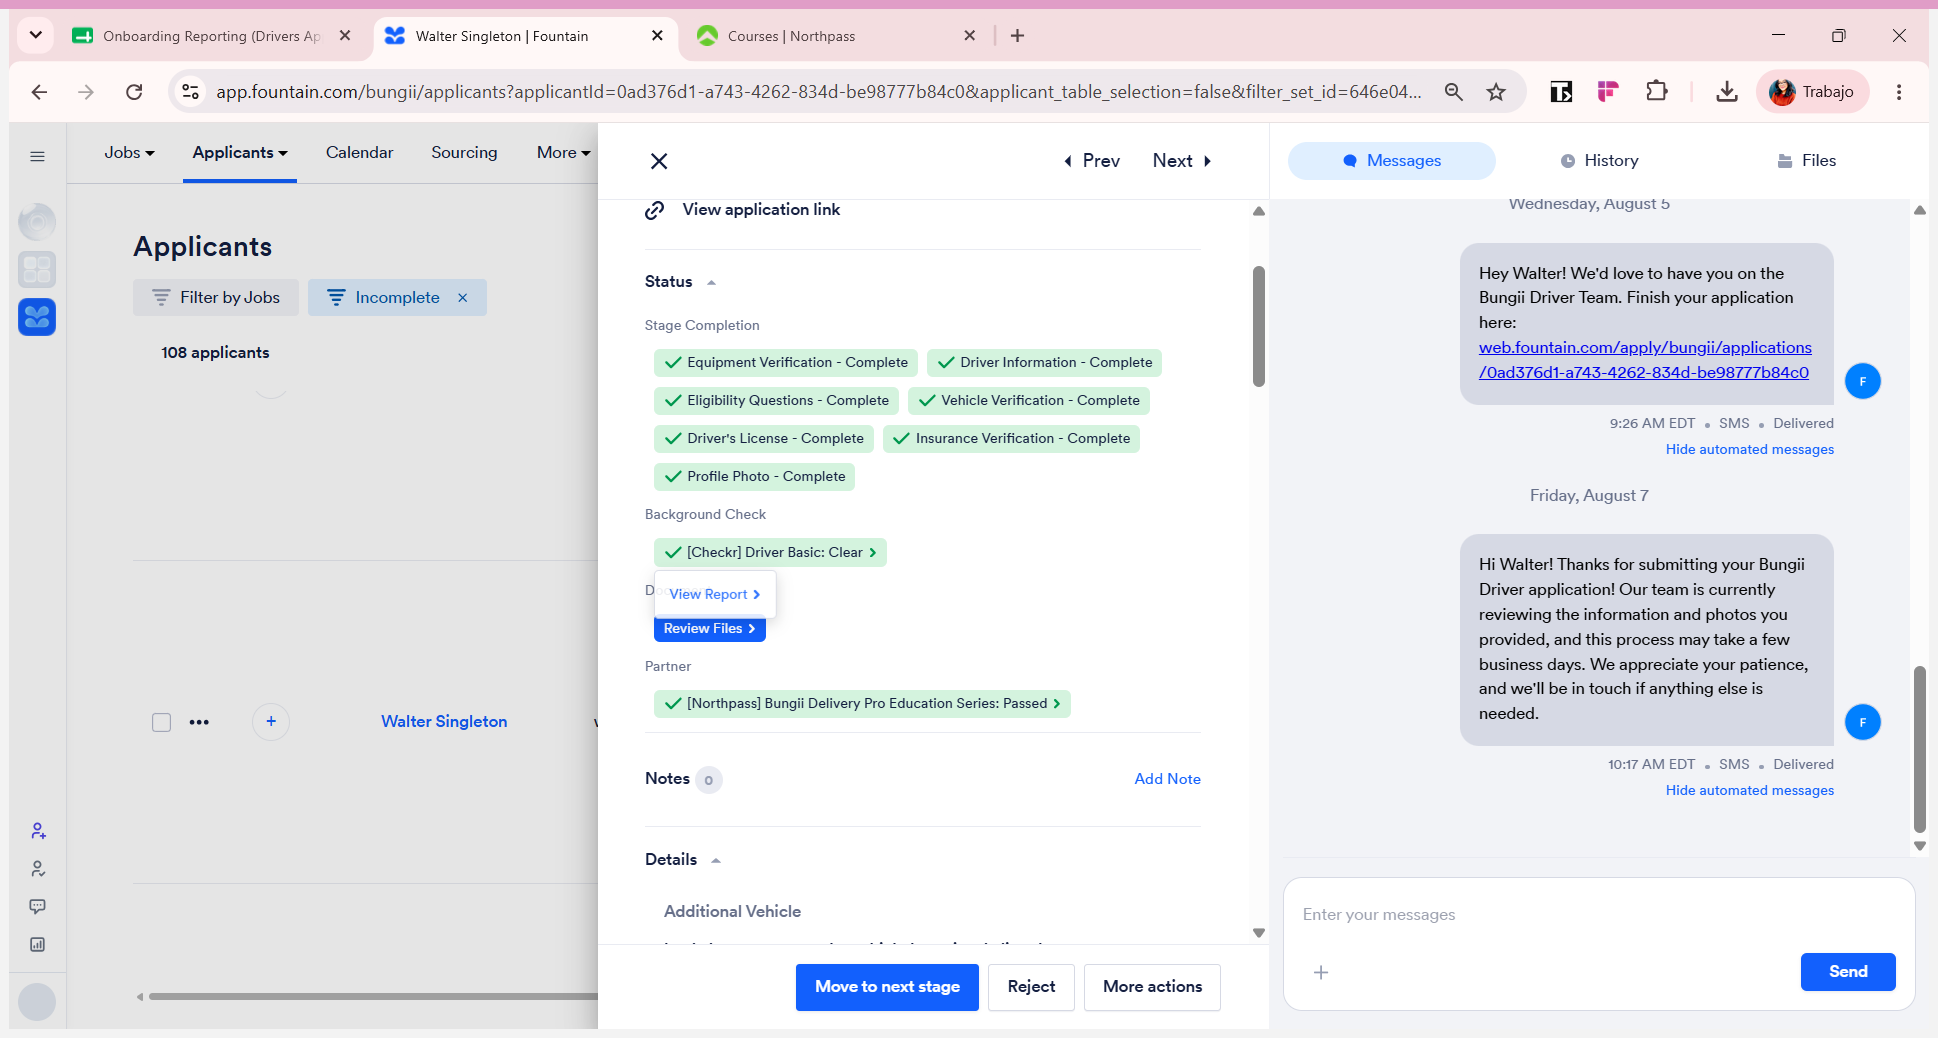Image resolution: width=1938 pixels, height=1038 pixels.
Task: Check the box beside Walter Singleton
Action: [161, 722]
